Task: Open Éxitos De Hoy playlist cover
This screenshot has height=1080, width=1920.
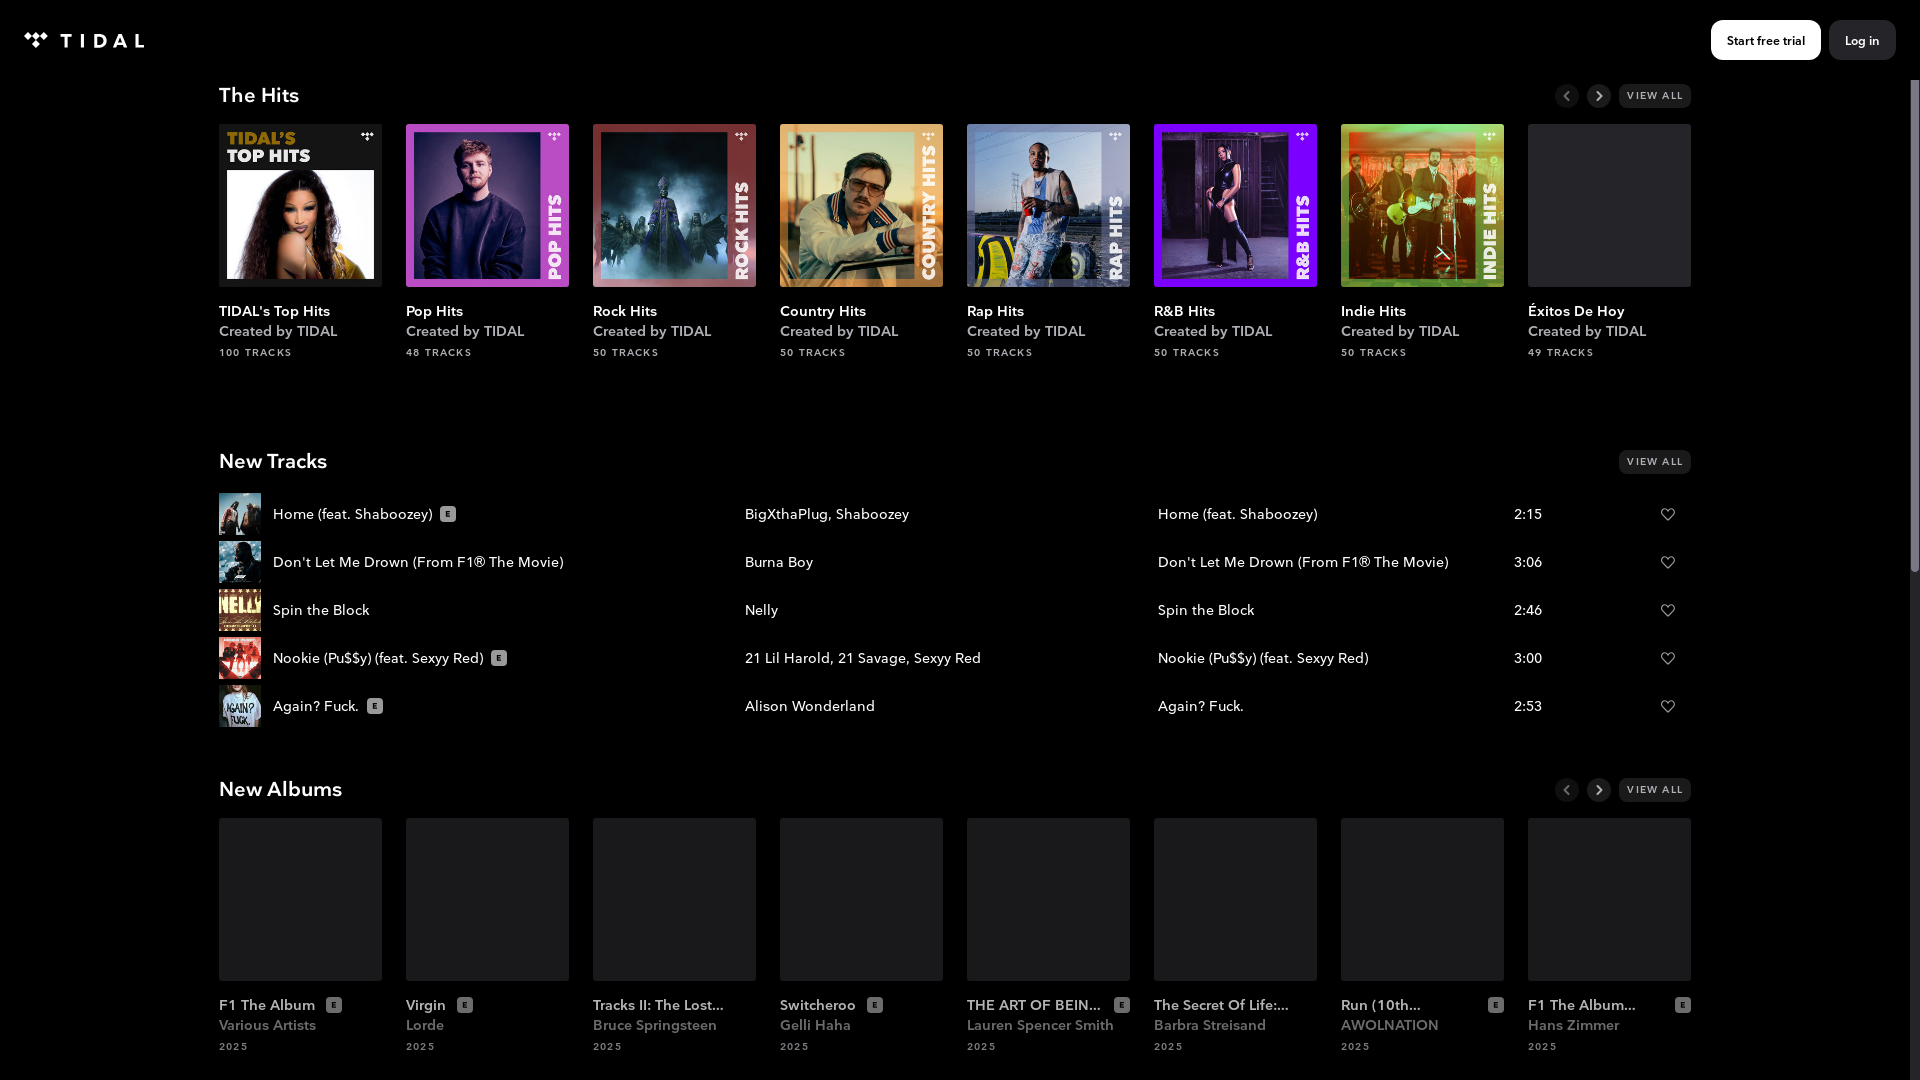Action: (1609, 205)
